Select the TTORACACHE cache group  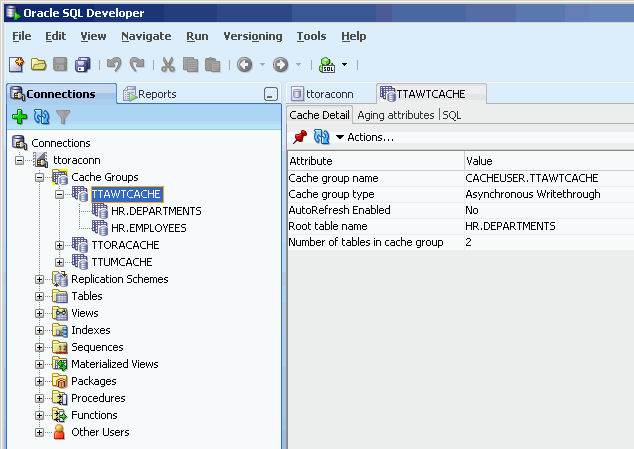tap(125, 245)
